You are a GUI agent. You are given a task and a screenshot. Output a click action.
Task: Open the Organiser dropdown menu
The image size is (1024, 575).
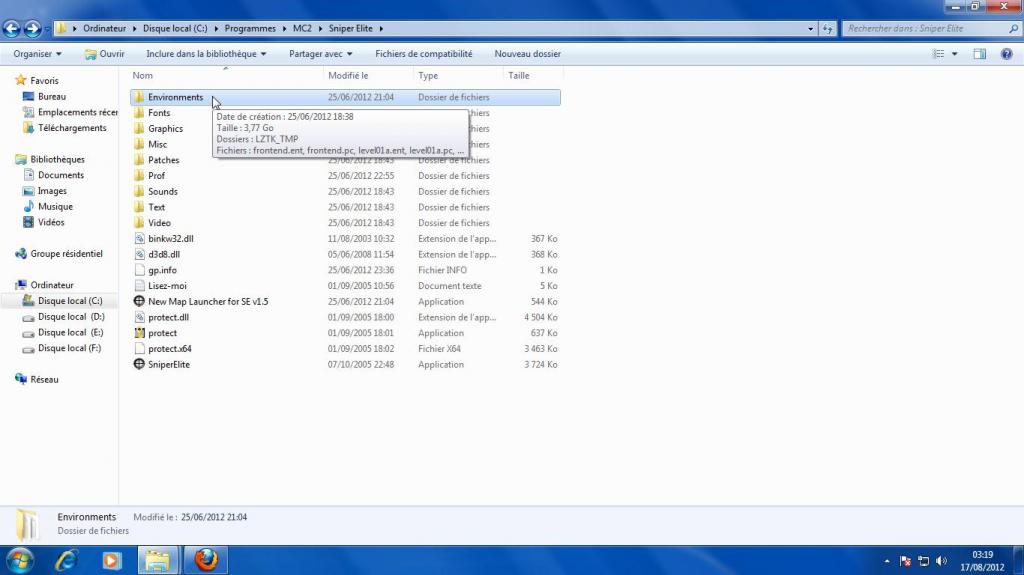37,54
